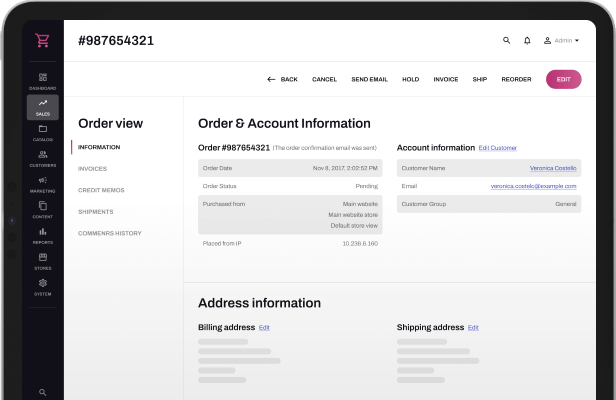Open Marketing megaphone section
This screenshot has height=400, width=616.
pos(42,184)
